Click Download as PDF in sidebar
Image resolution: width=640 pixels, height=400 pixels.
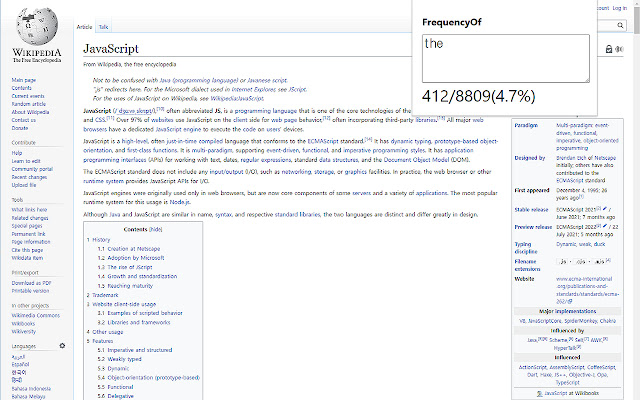pyautogui.click(x=31, y=283)
